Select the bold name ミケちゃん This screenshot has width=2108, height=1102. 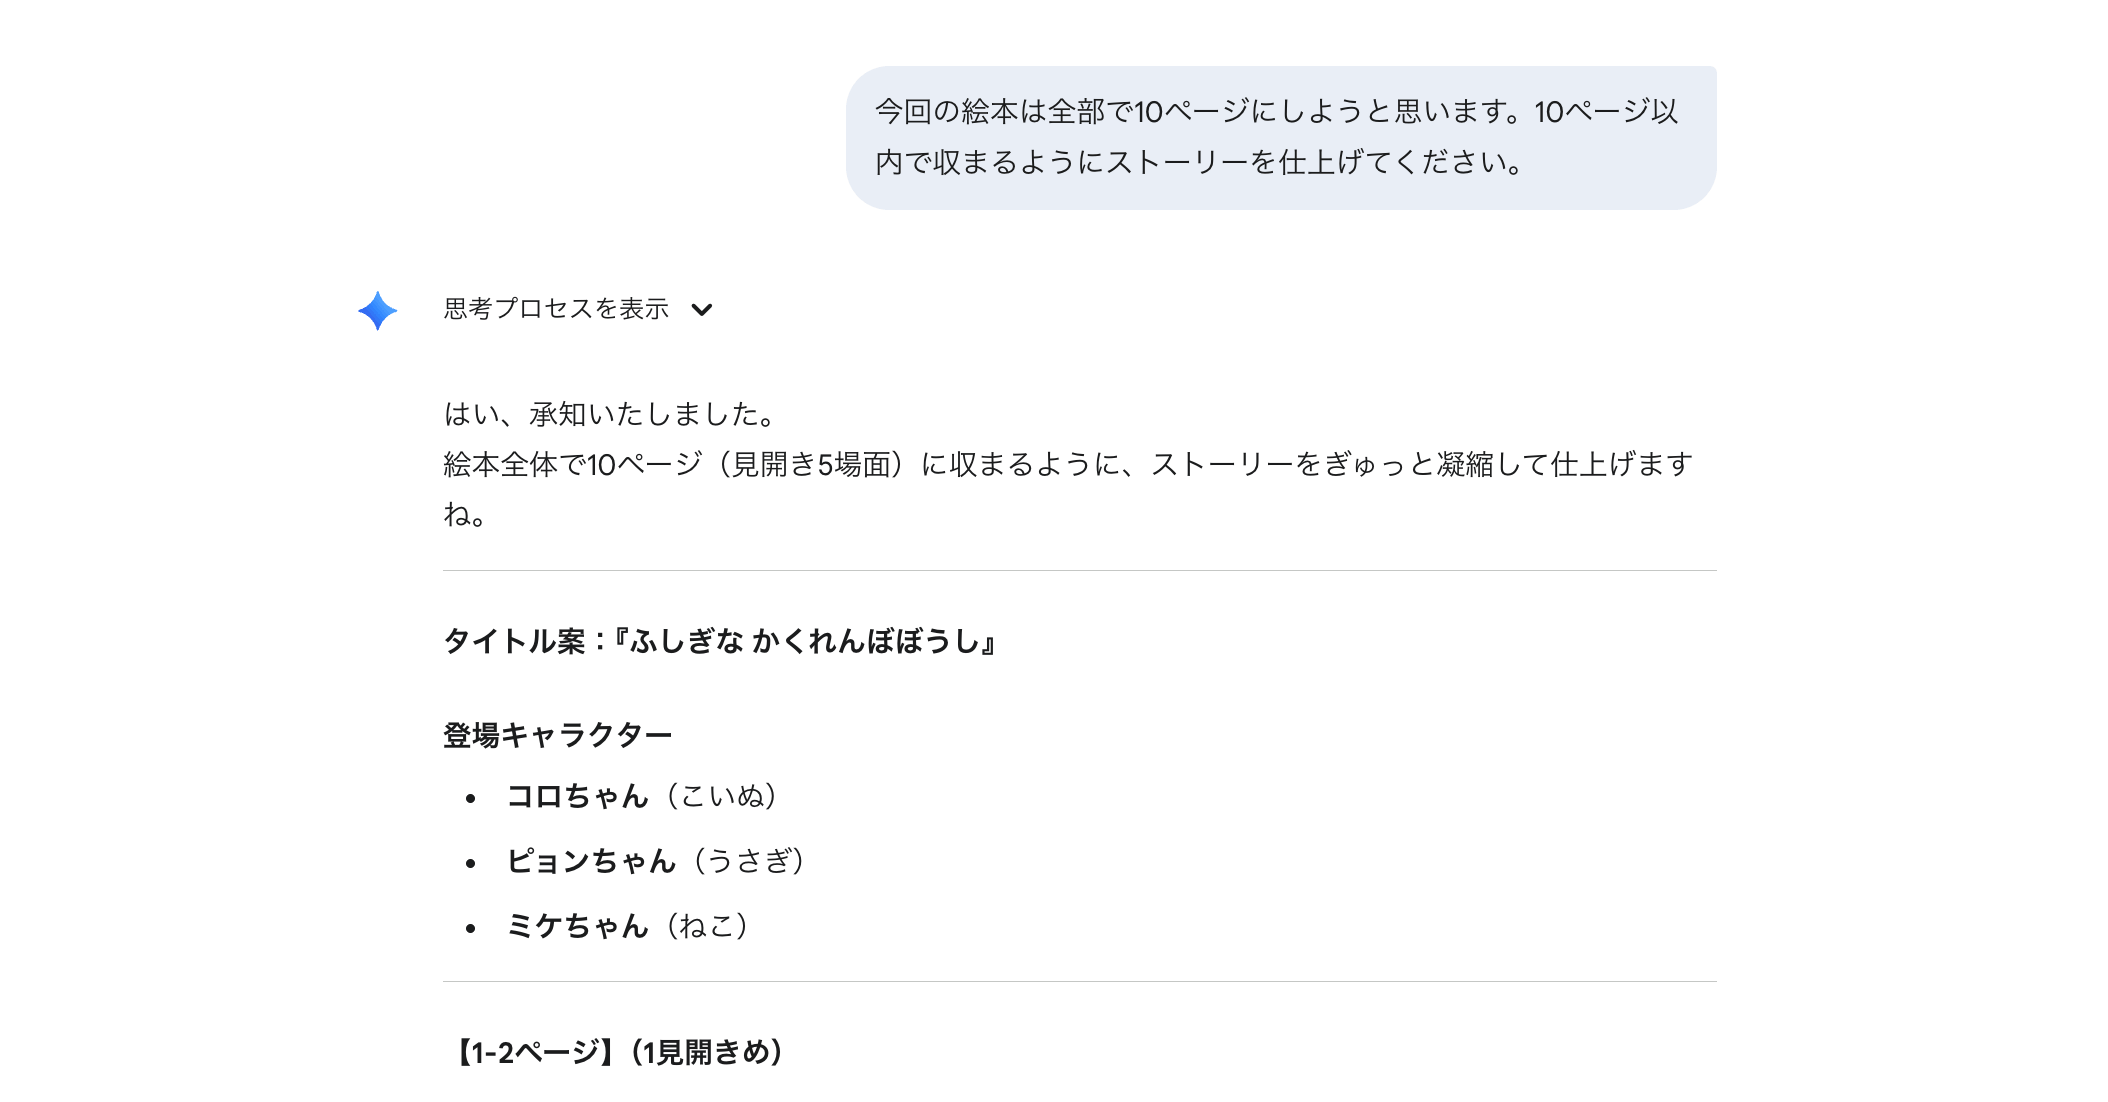click(x=577, y=926)
